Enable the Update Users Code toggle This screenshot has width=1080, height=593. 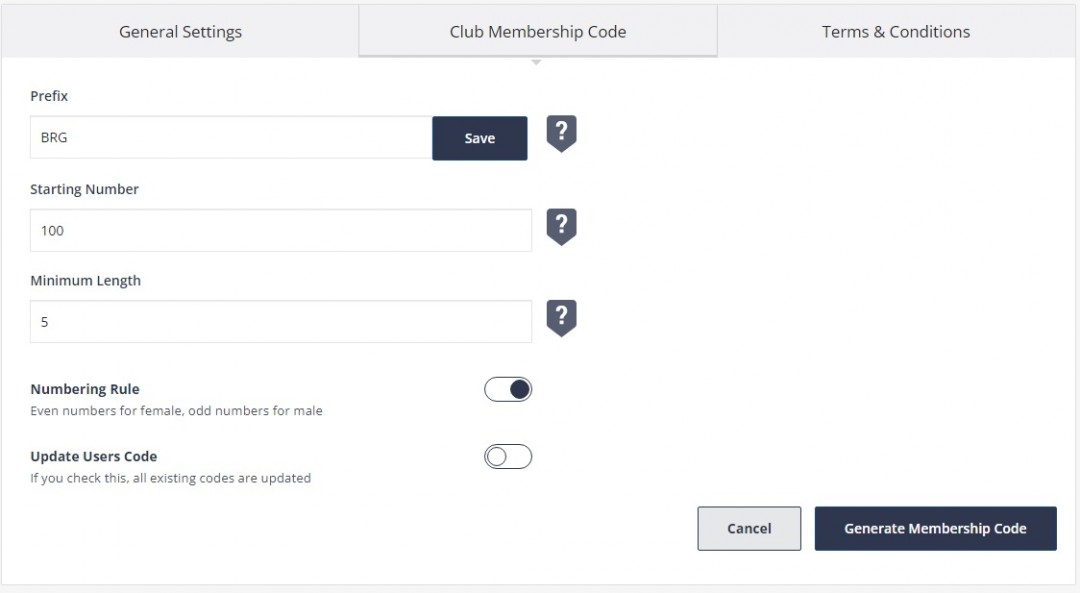508,457
